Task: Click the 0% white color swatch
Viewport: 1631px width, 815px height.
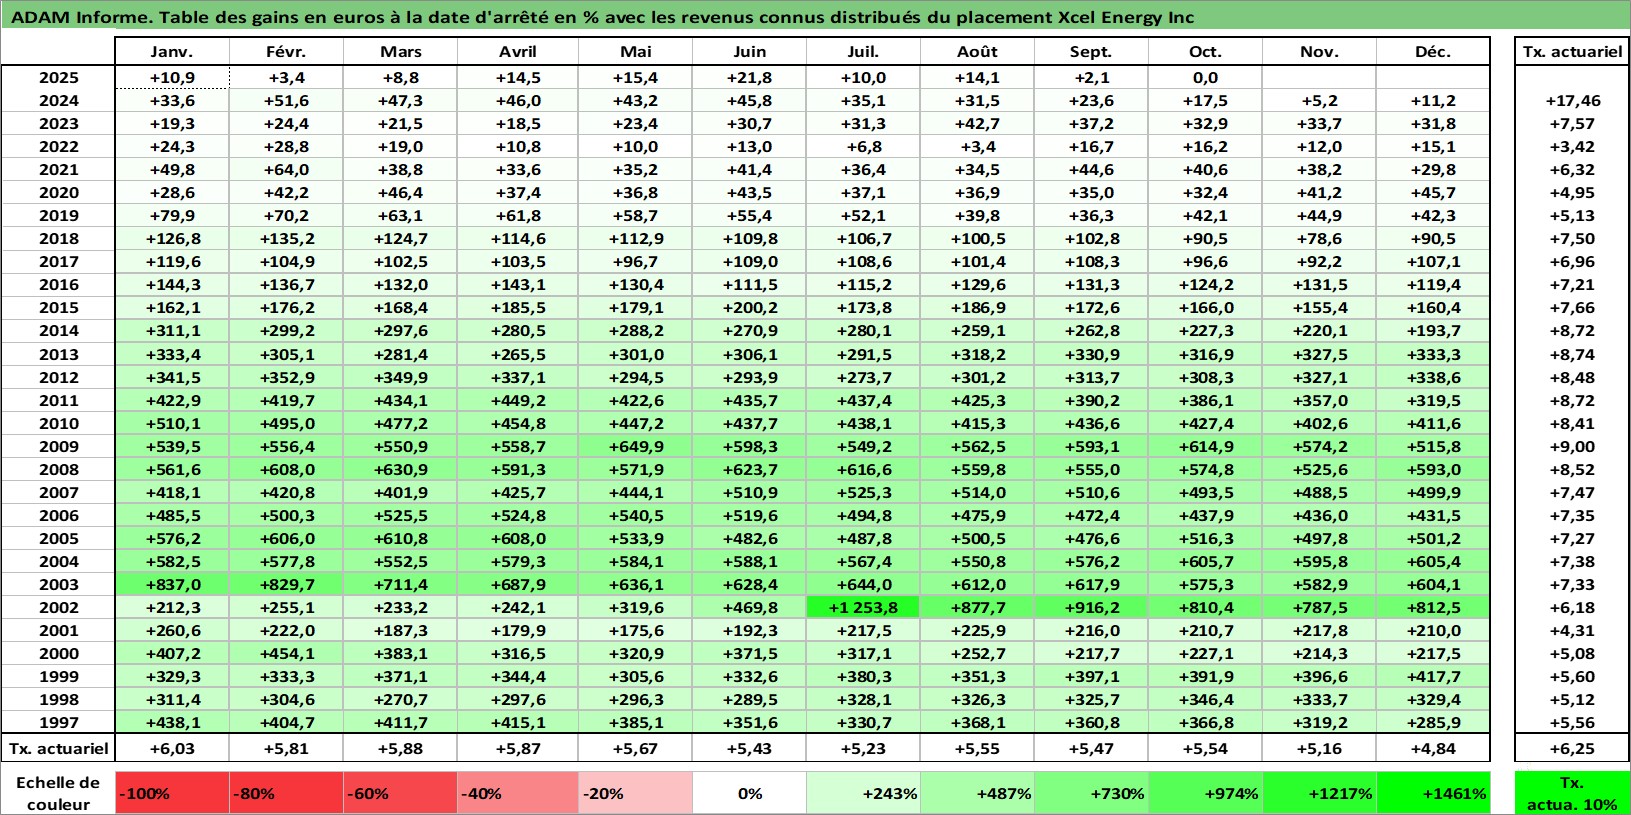Action: pos(750,793)
